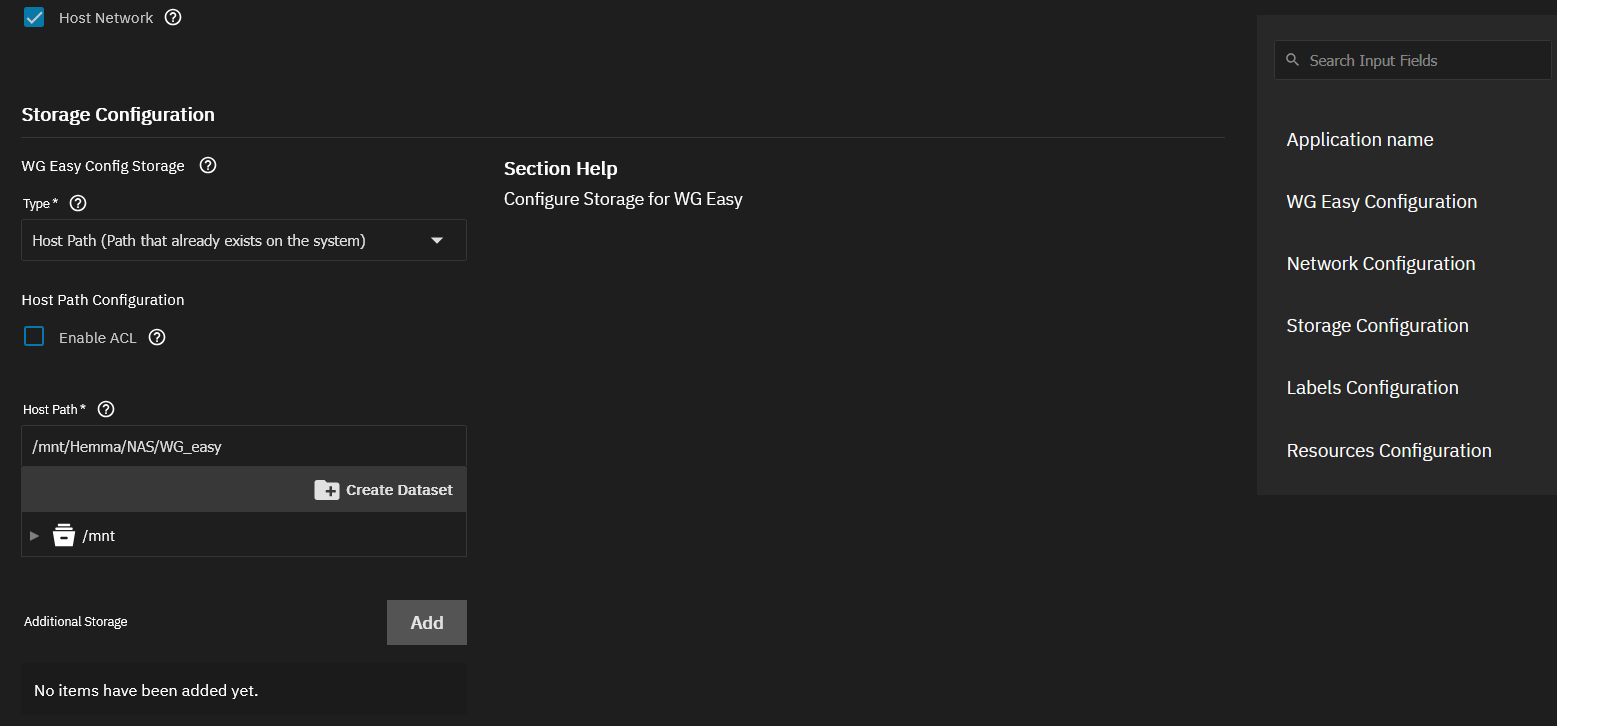Focus the Host Path text field
The height and width of the screenshot is (726, 1598).
point(244,446)
